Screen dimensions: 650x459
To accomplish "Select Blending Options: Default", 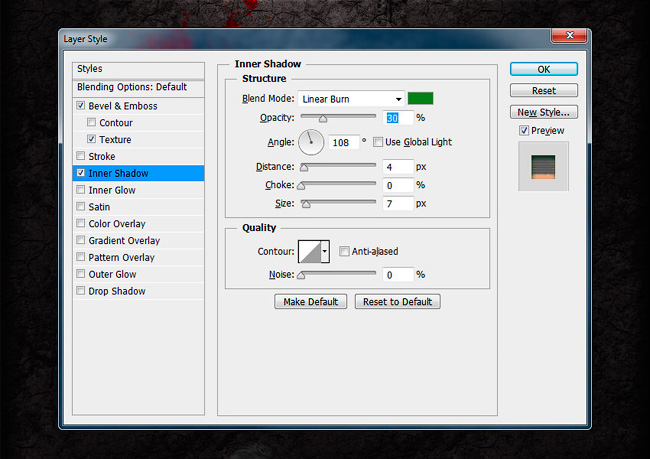I will click(x=138, y=87).
